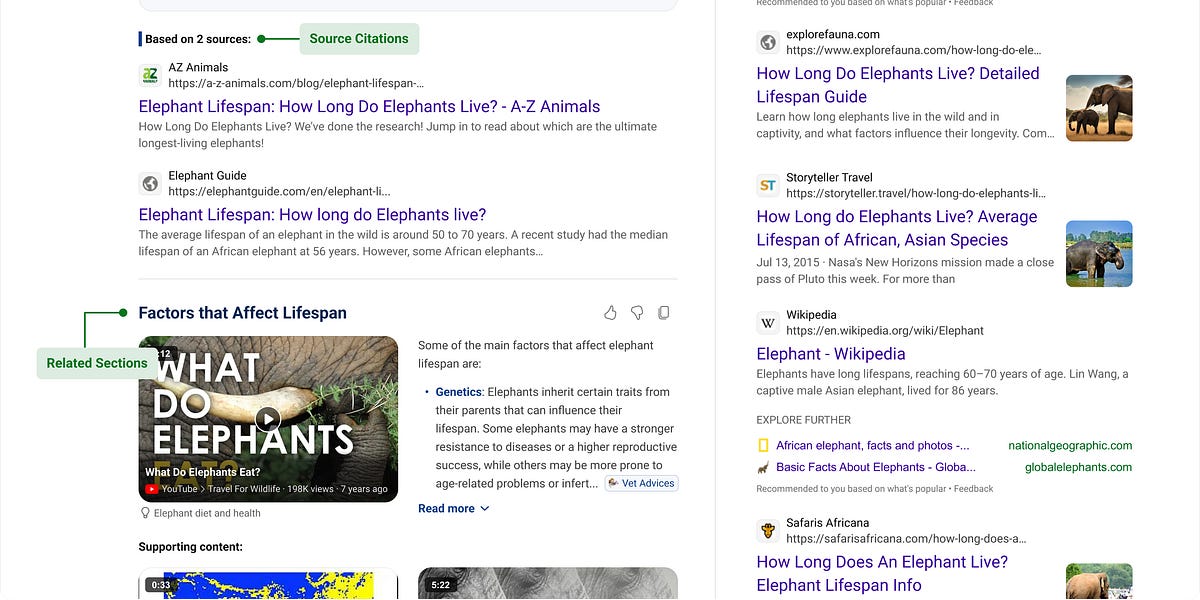The image size is (1200, 600).
Task: Open the explorefauna elephants thumbnail image
Action: coord(1099,108)
